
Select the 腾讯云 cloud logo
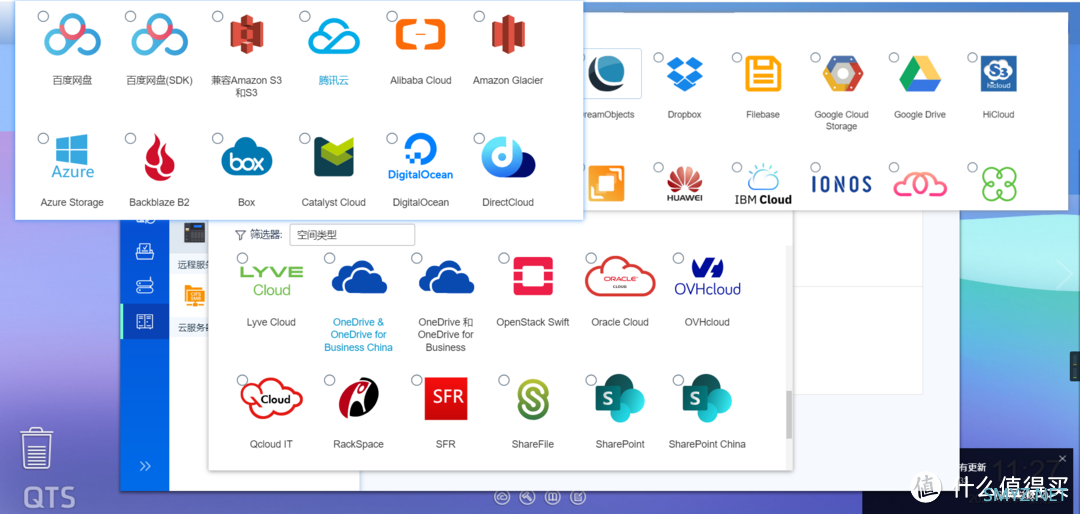point(334,36)
